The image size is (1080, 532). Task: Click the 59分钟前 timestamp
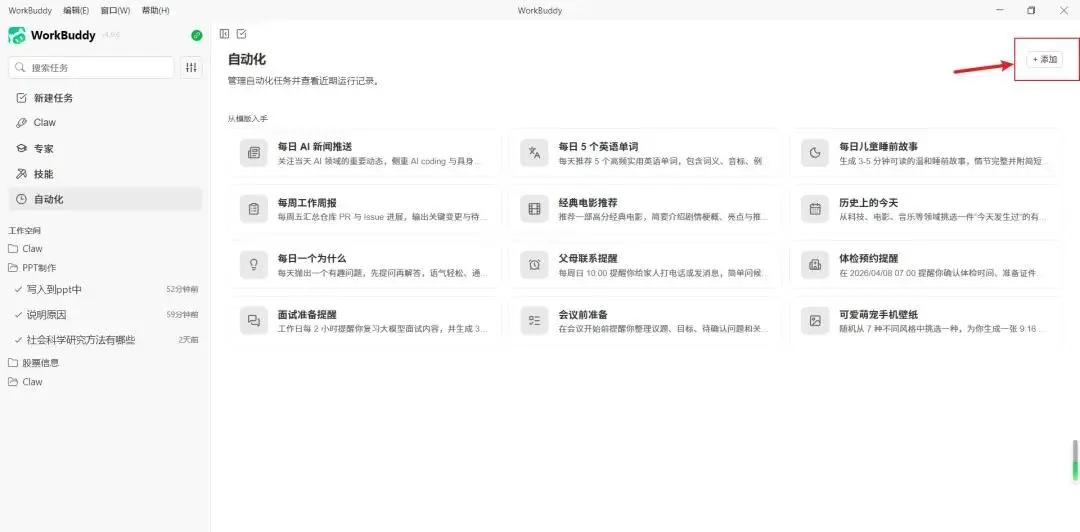[x=183, y=315]
